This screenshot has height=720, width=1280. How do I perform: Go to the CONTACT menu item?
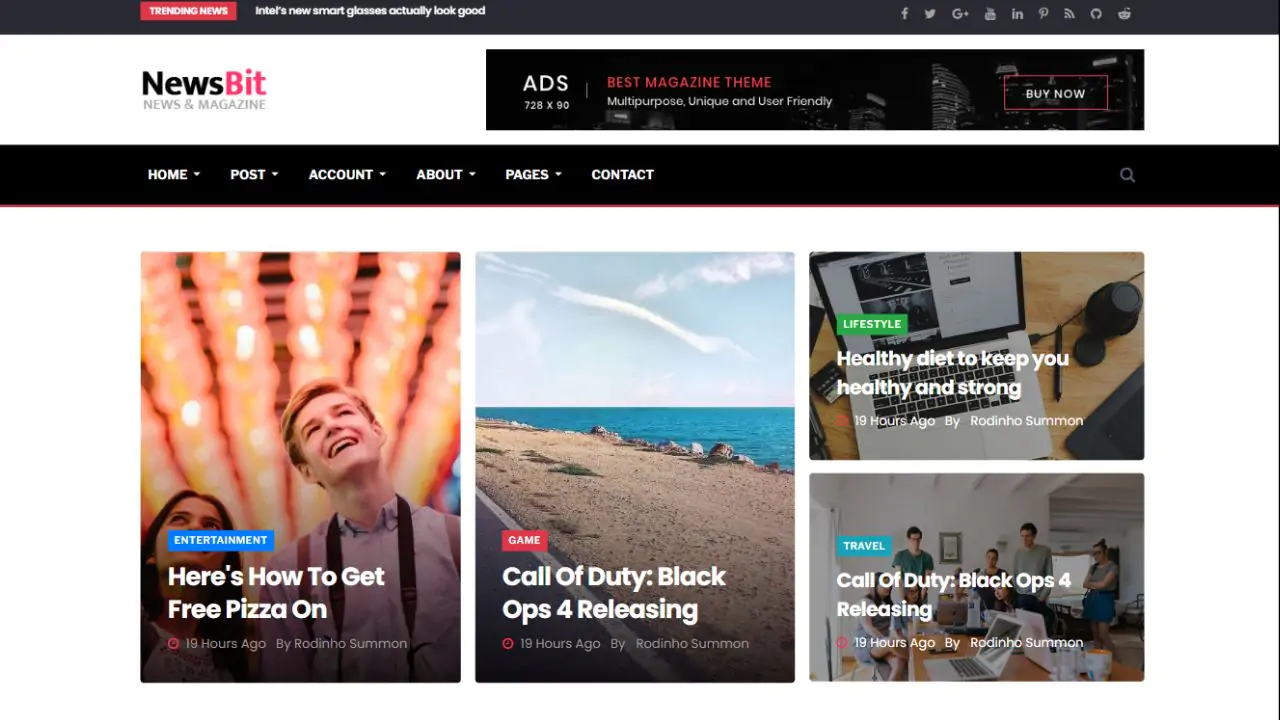point(622,174)
